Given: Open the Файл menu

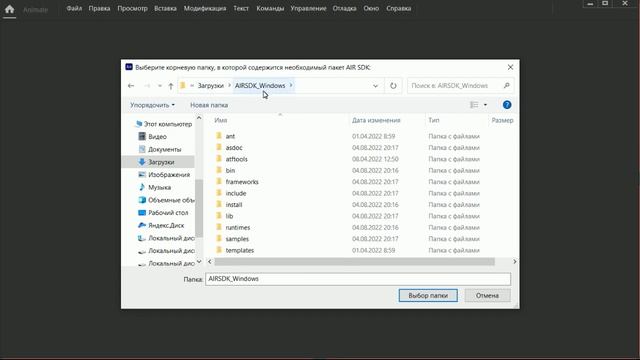Looking at the screenshot, I should point(74,8).
